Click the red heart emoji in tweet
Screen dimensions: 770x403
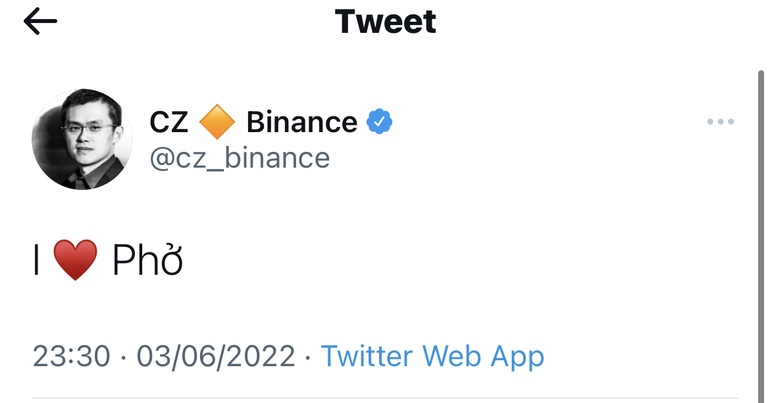coord(75,260)
